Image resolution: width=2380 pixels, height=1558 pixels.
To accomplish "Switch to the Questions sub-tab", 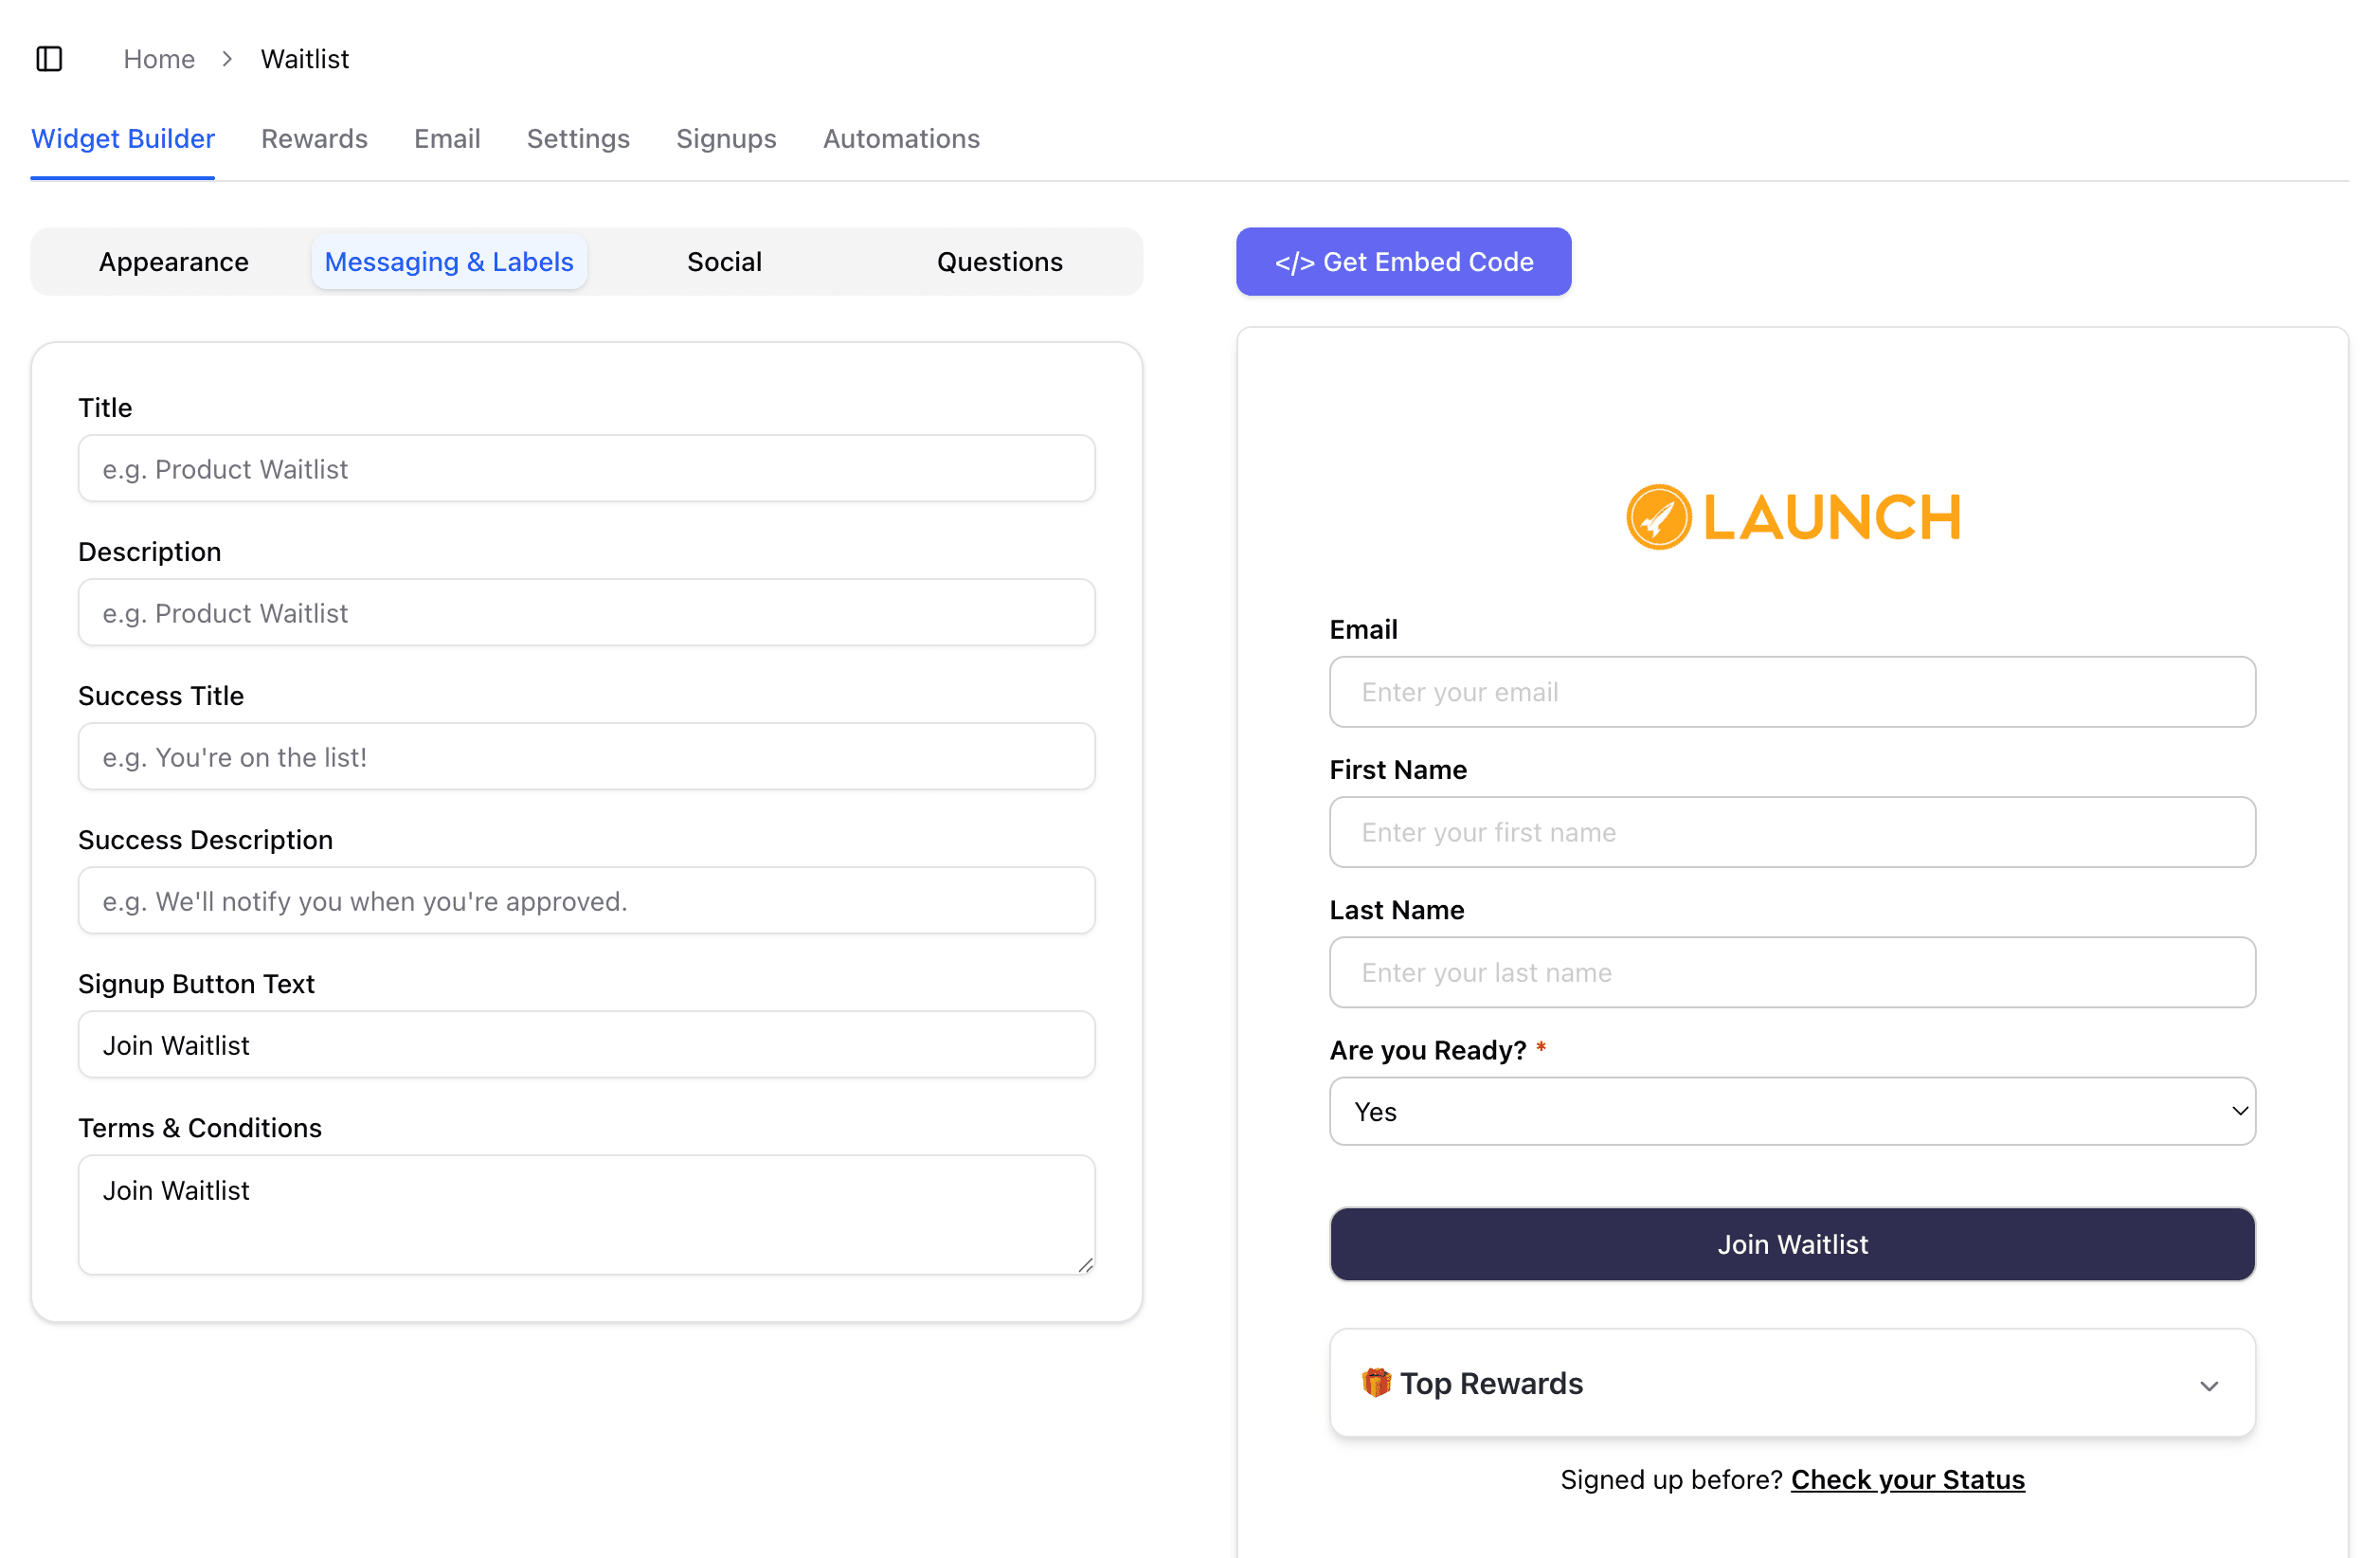I will click(998, 262).
